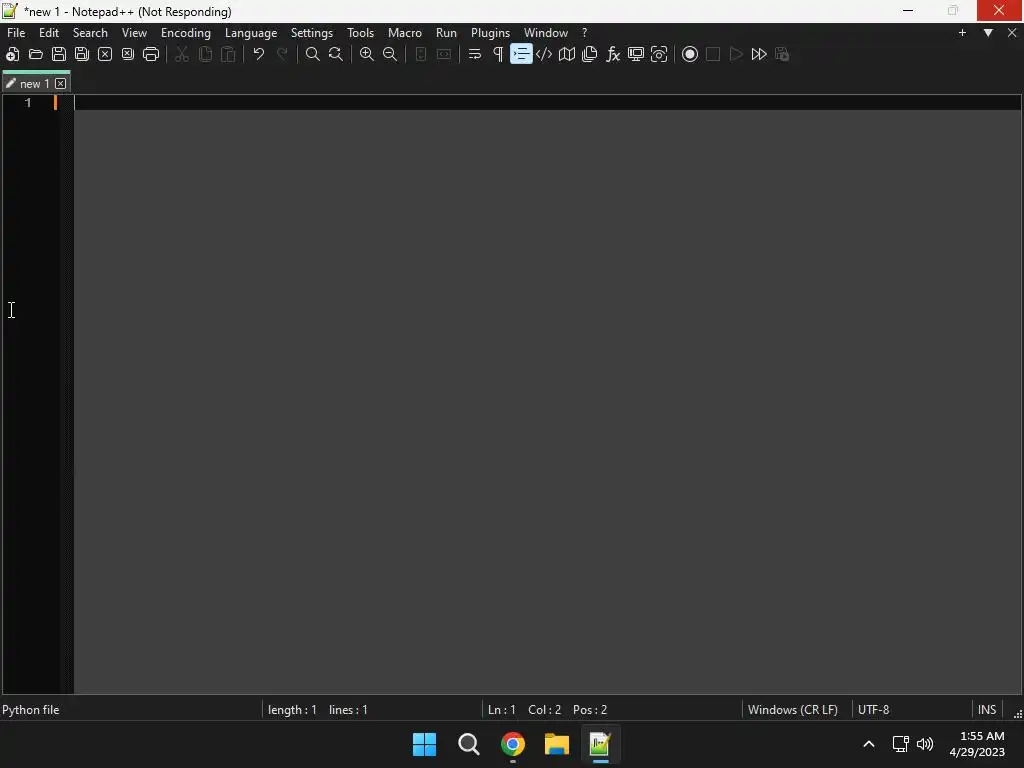Click Windows (CR LF) status entry
This screenshot has width=1024, height=768.
tap(793, 710)
